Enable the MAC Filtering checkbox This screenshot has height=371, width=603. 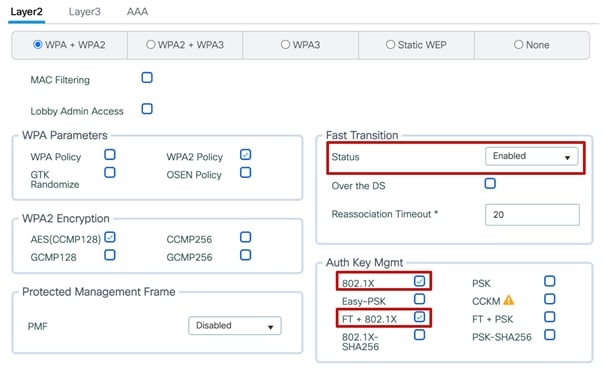(x=147, y=78)
